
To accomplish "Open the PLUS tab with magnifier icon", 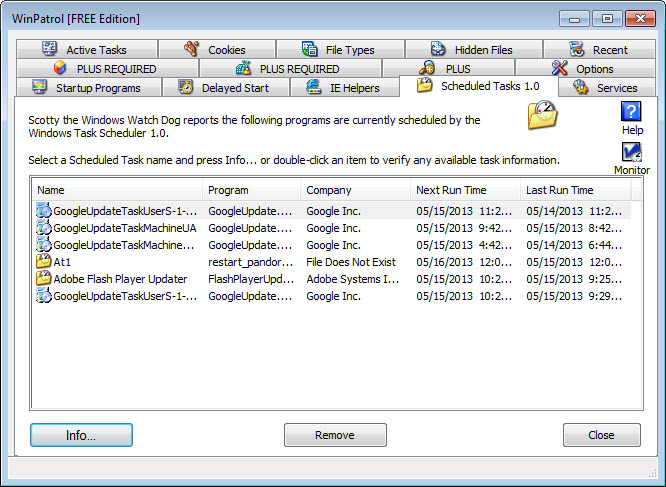I will coord(449,68).
